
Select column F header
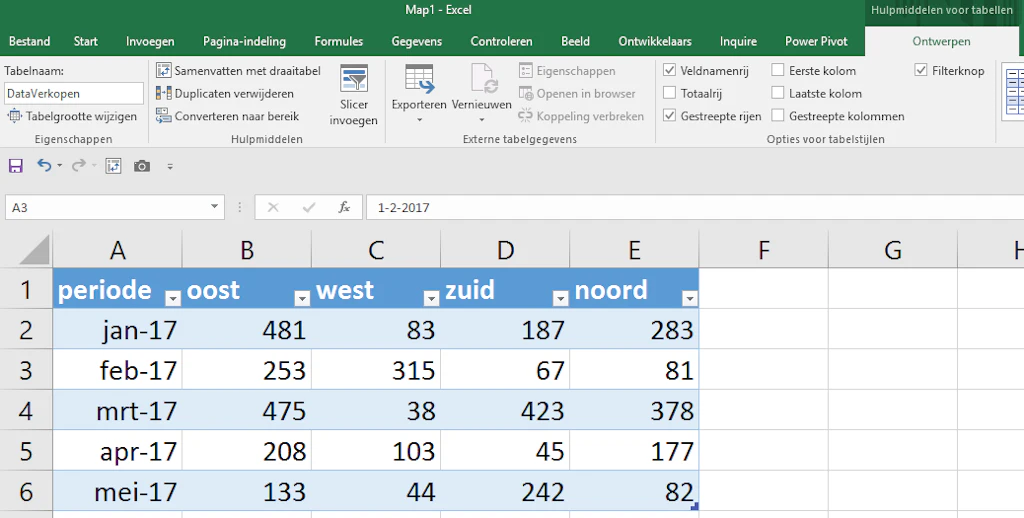pyautogui.click(x=763, y=250)
